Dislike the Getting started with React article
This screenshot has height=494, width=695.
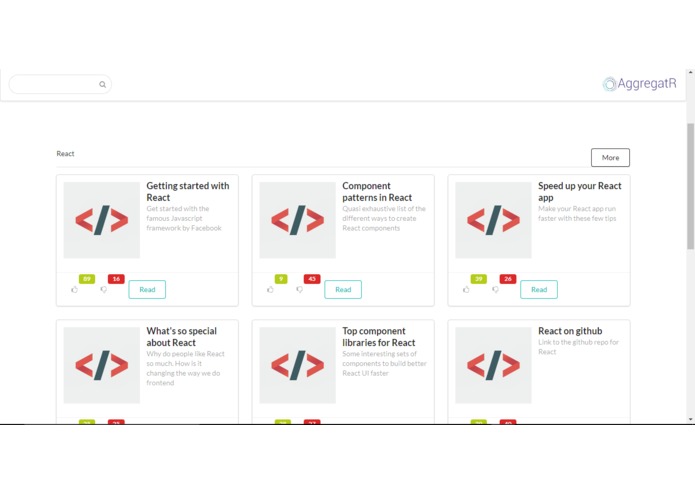(104, 290)
